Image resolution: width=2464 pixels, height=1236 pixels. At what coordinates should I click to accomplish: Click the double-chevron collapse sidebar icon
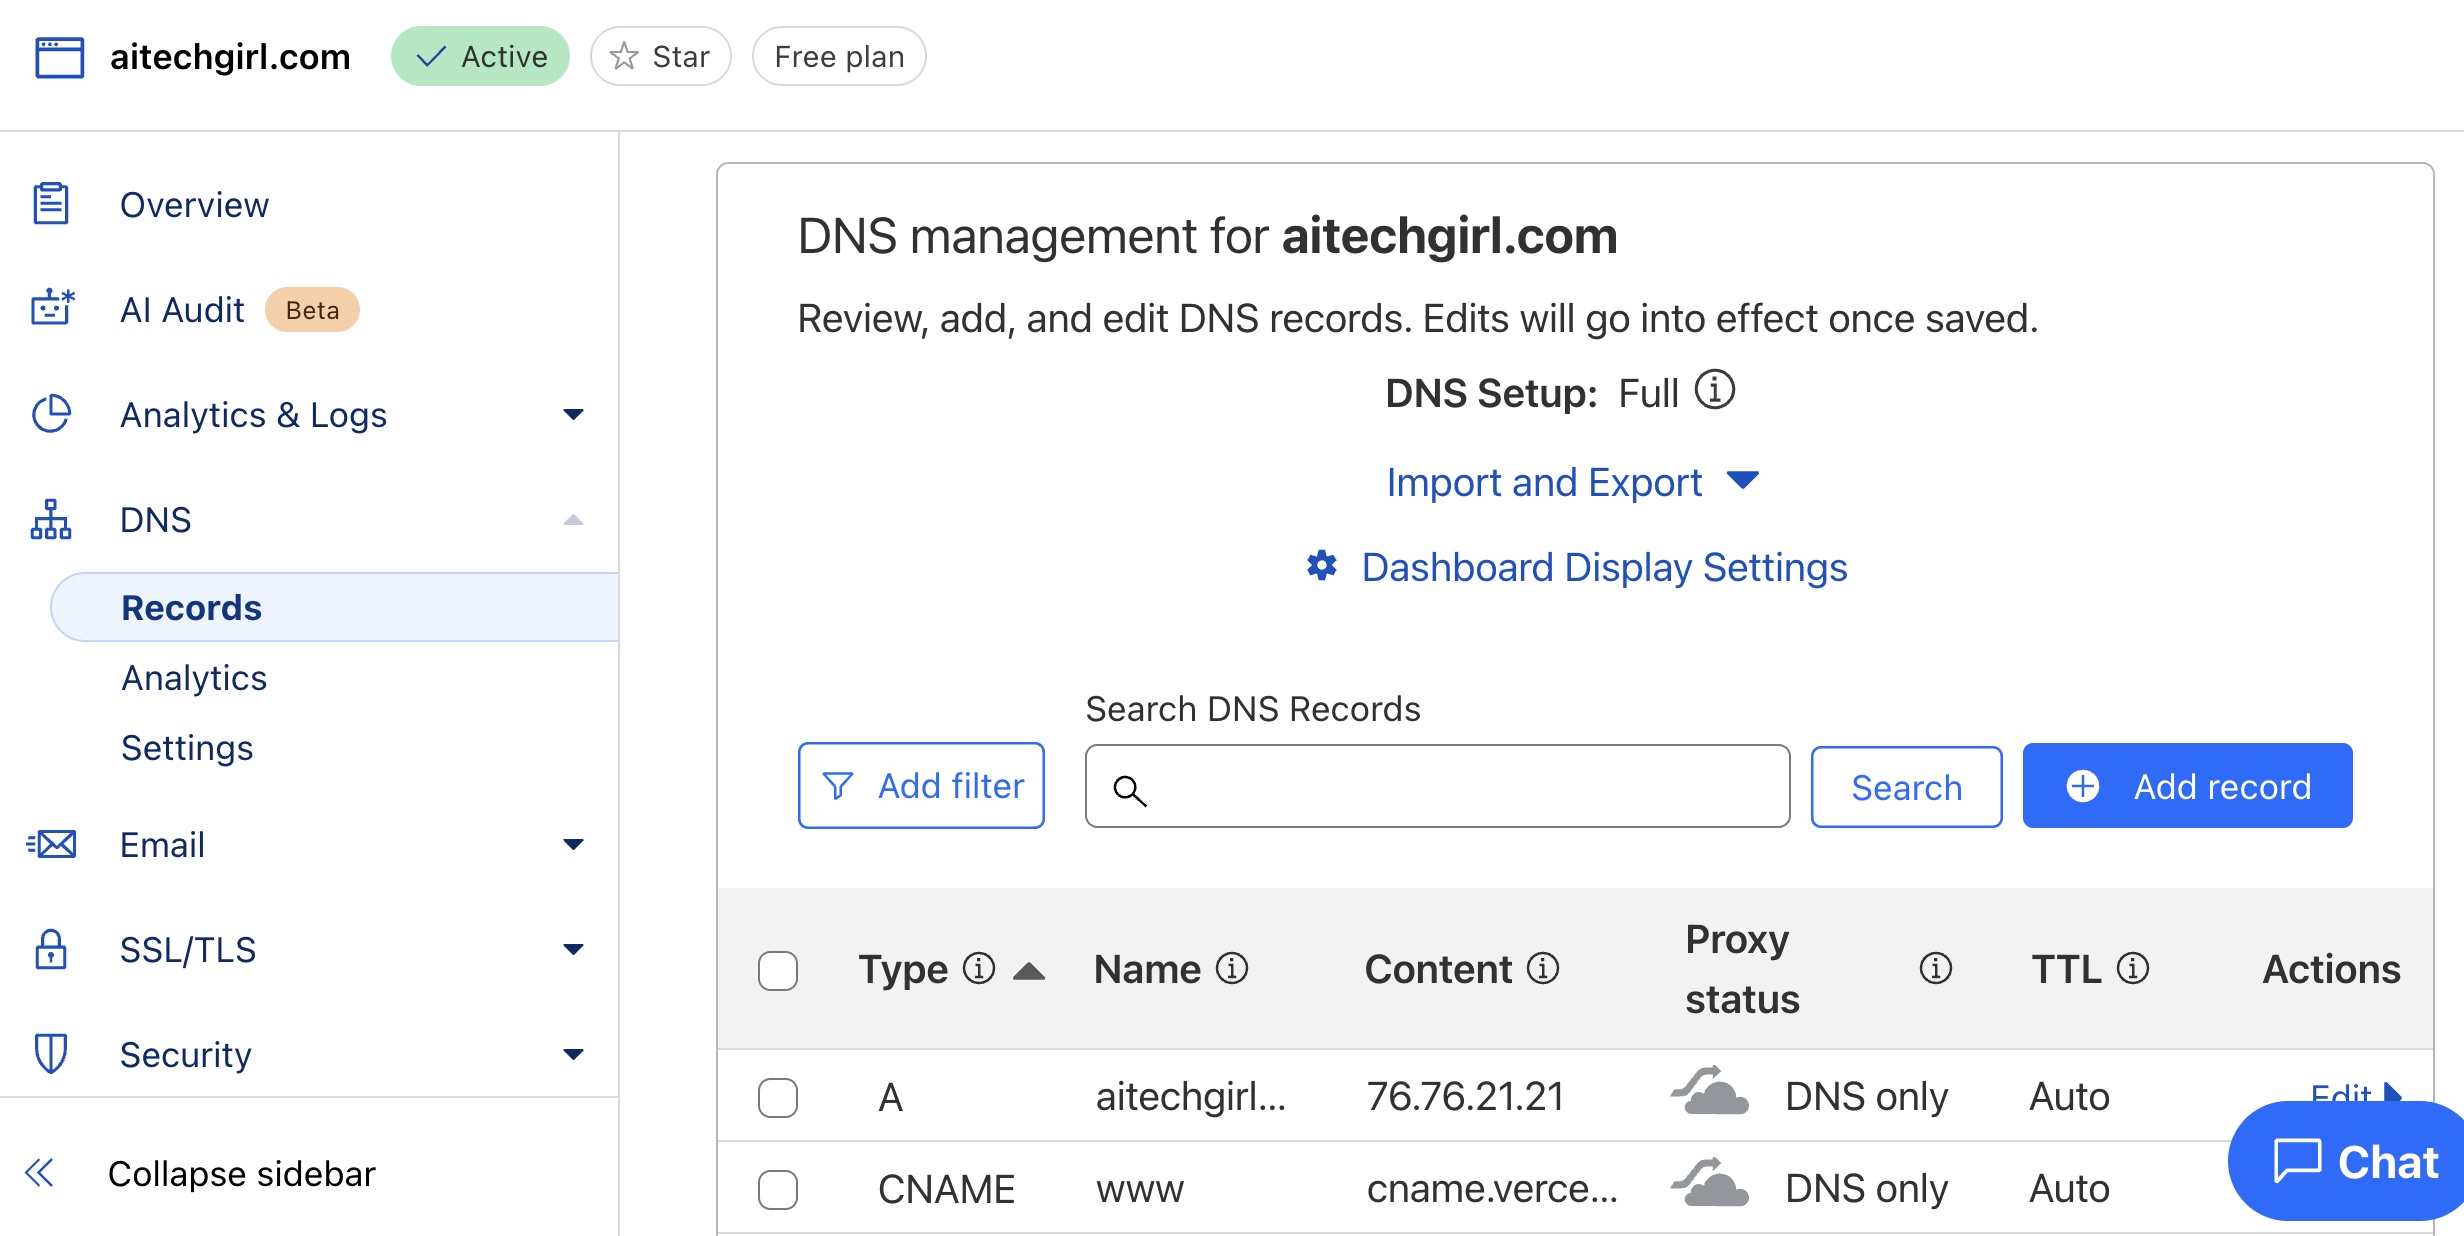point(39,1173)
